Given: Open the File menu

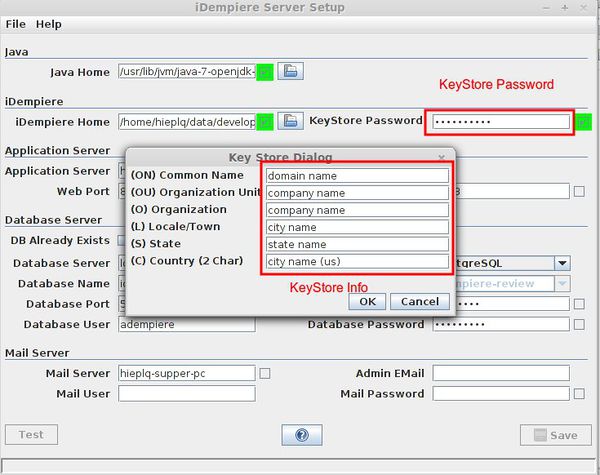Looking at the screenshot, I should click(17, 24).
